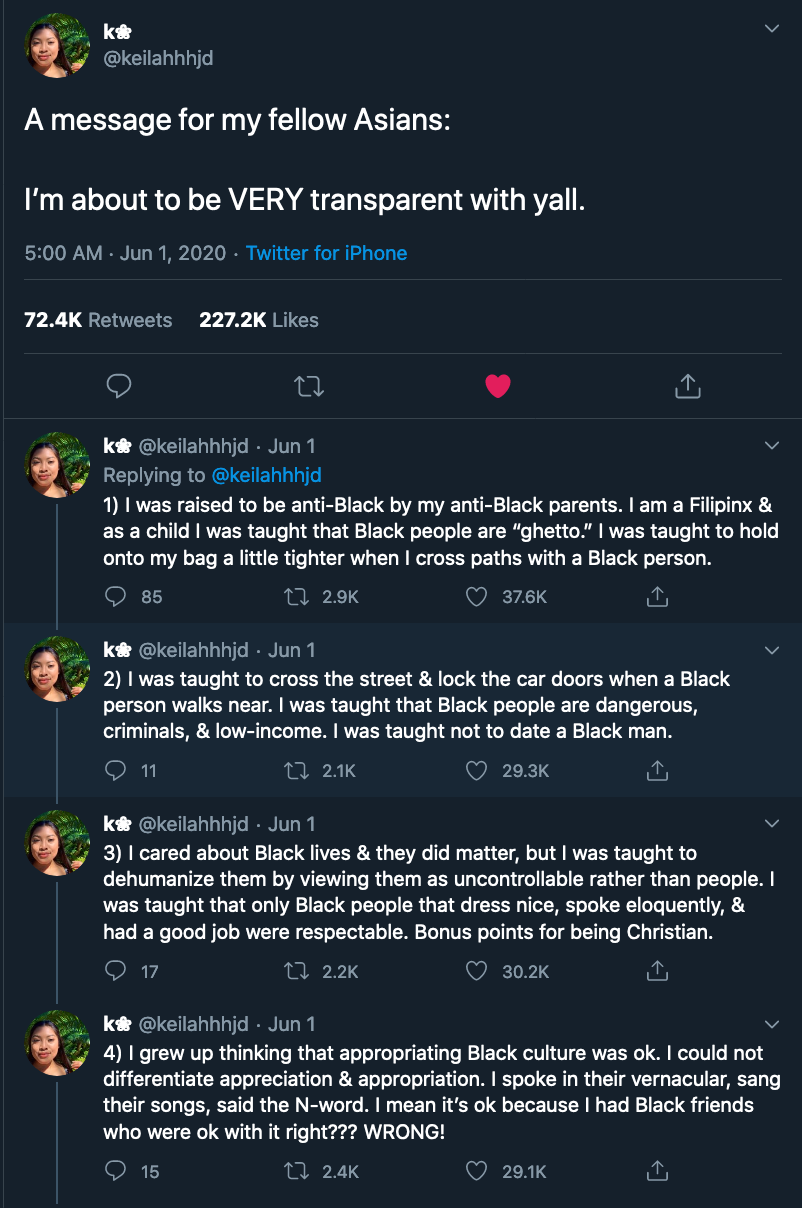
Task: Like the tweet with 29.3K likes
Action: point(477,771)
